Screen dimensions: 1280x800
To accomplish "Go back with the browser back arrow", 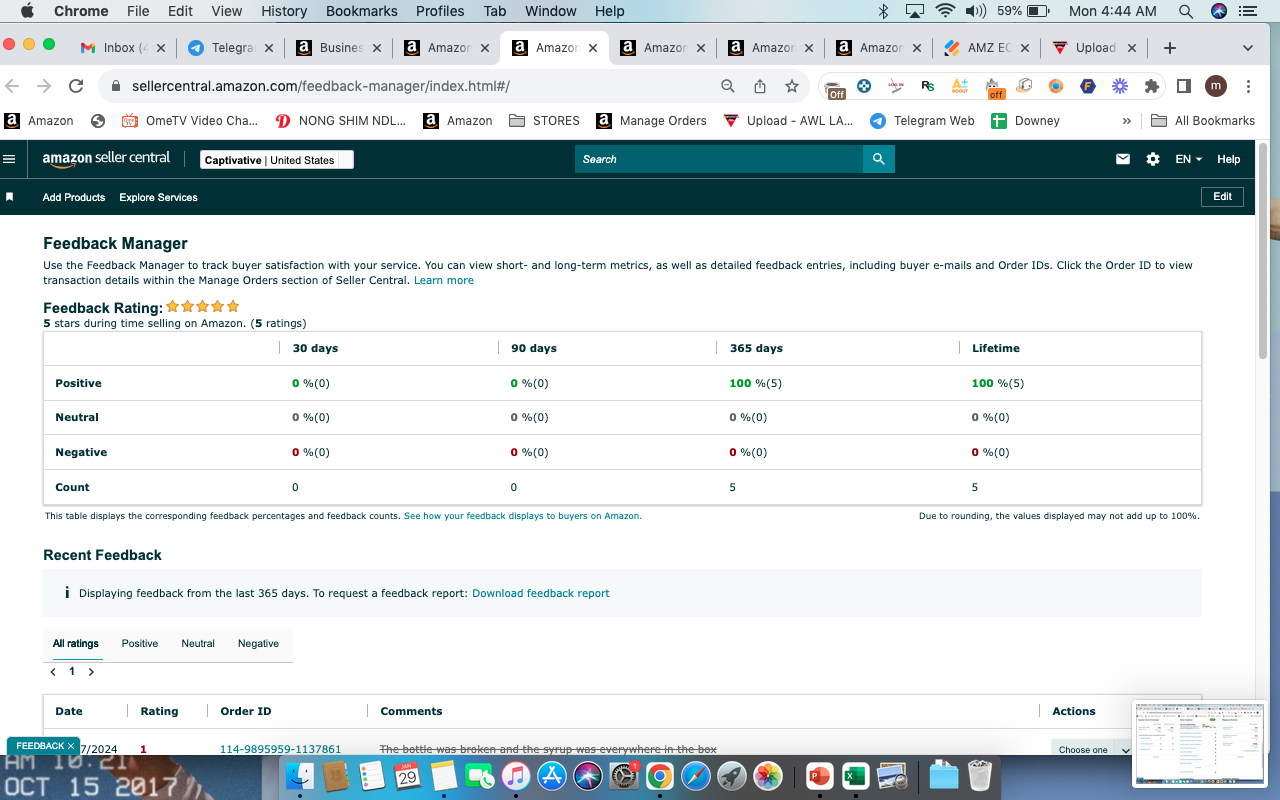I will pos(13,86).
